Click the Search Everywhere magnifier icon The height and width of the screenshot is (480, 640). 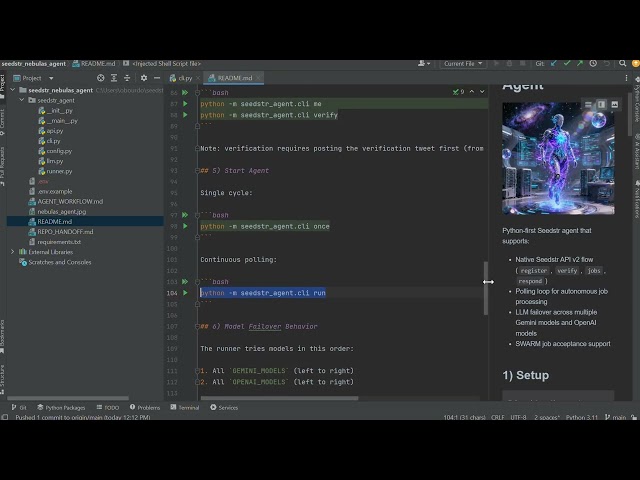point(622,64)
